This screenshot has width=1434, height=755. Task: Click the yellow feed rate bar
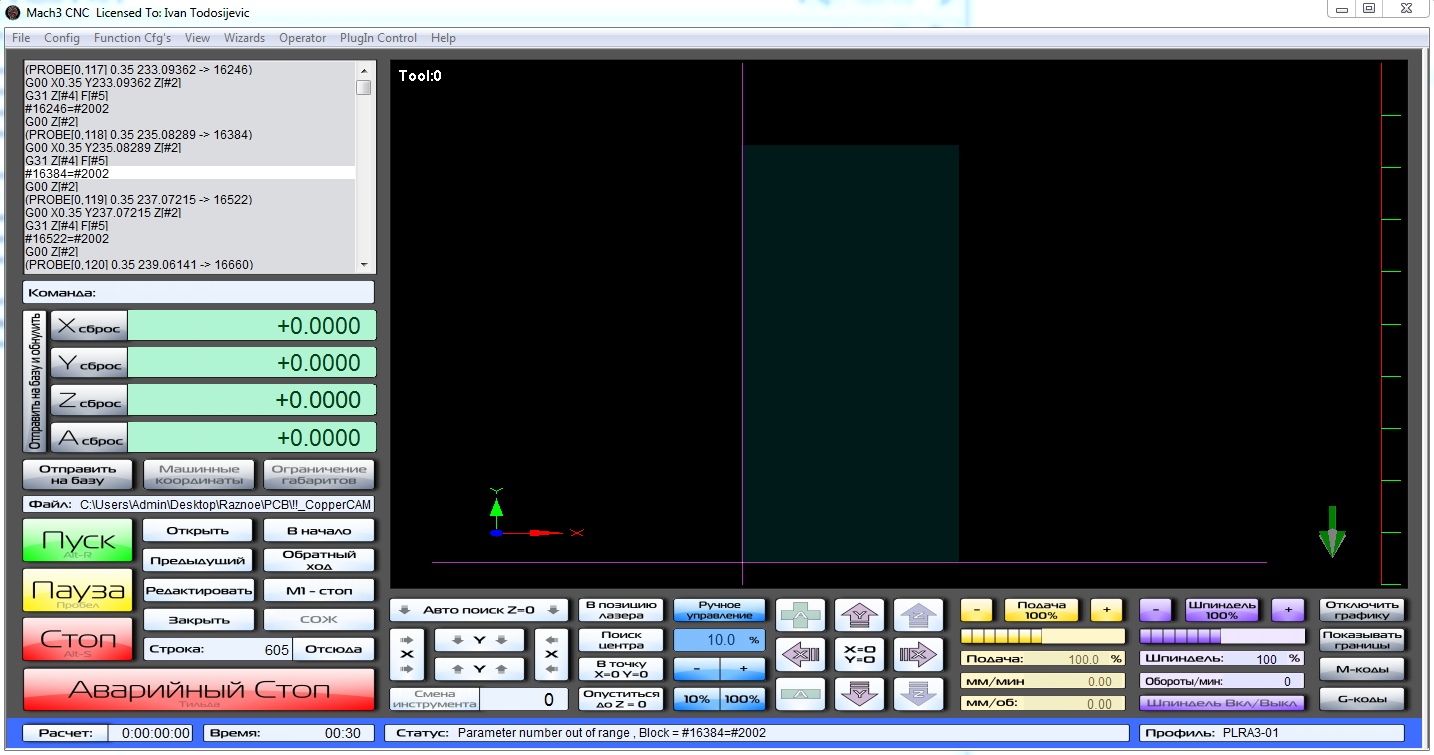point(1043,636)
